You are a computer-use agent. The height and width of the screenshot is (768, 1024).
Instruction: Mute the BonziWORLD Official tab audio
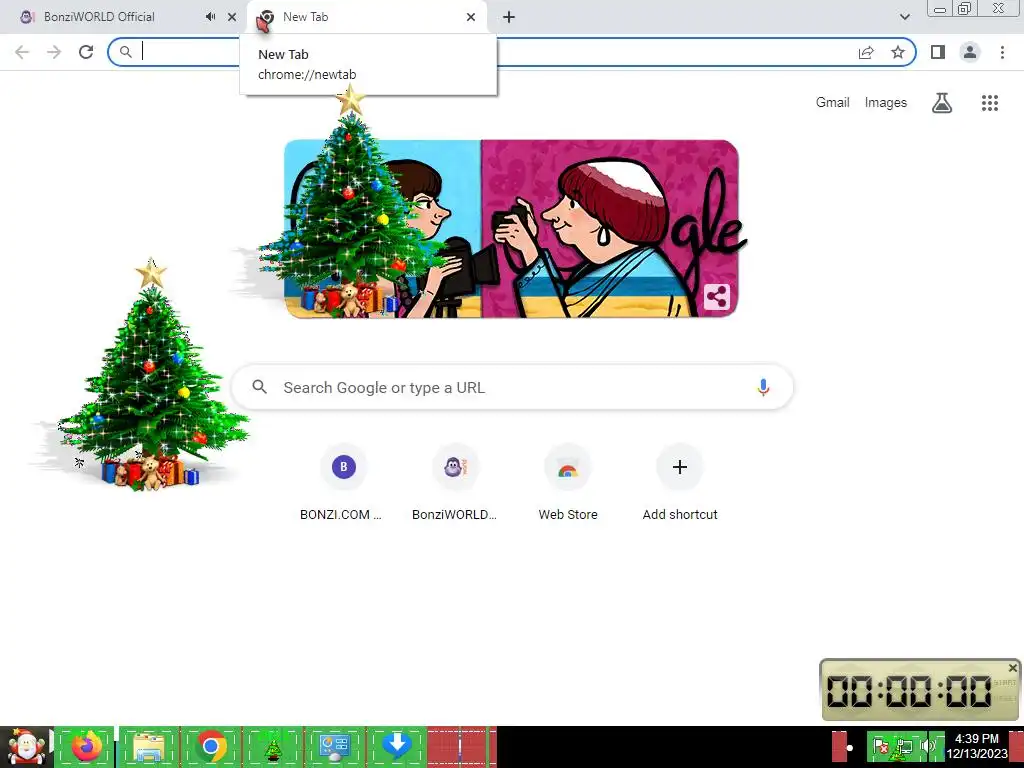[x=210, y=17]
